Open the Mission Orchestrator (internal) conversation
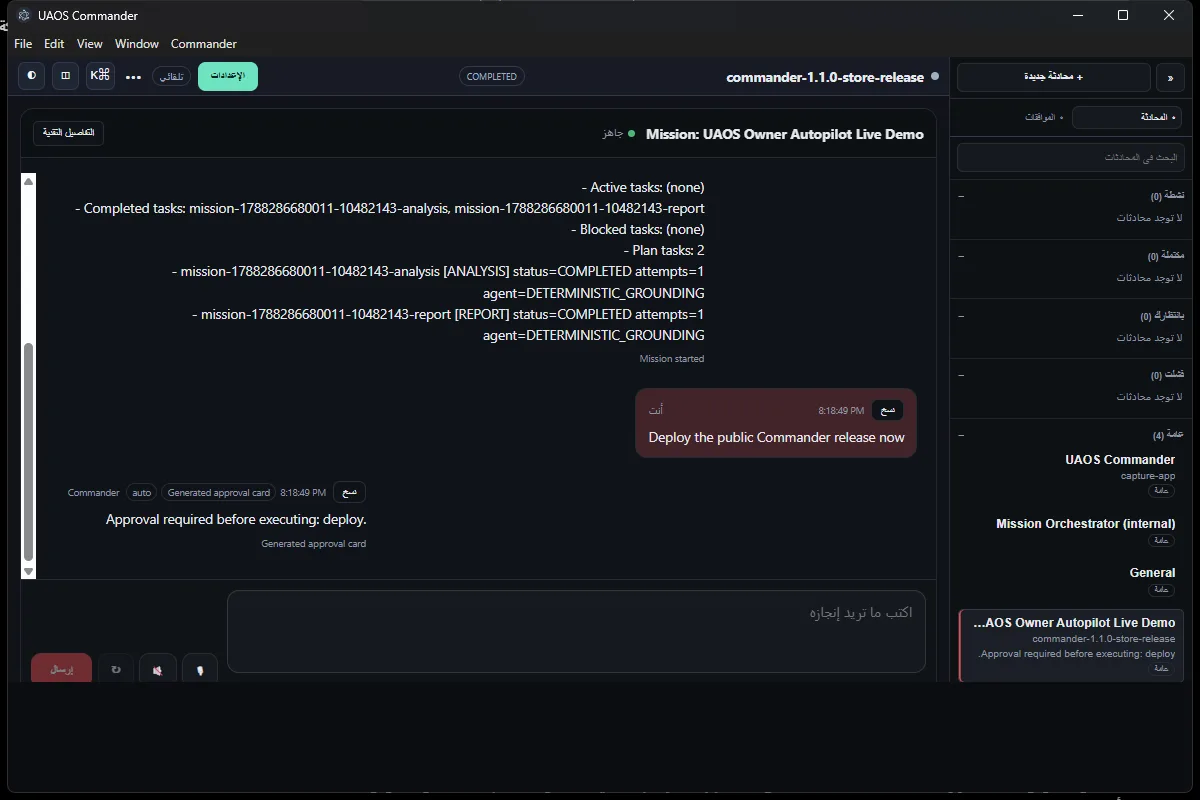Viewport: 1200px width, 800px height. click(x=1071, y=531)
